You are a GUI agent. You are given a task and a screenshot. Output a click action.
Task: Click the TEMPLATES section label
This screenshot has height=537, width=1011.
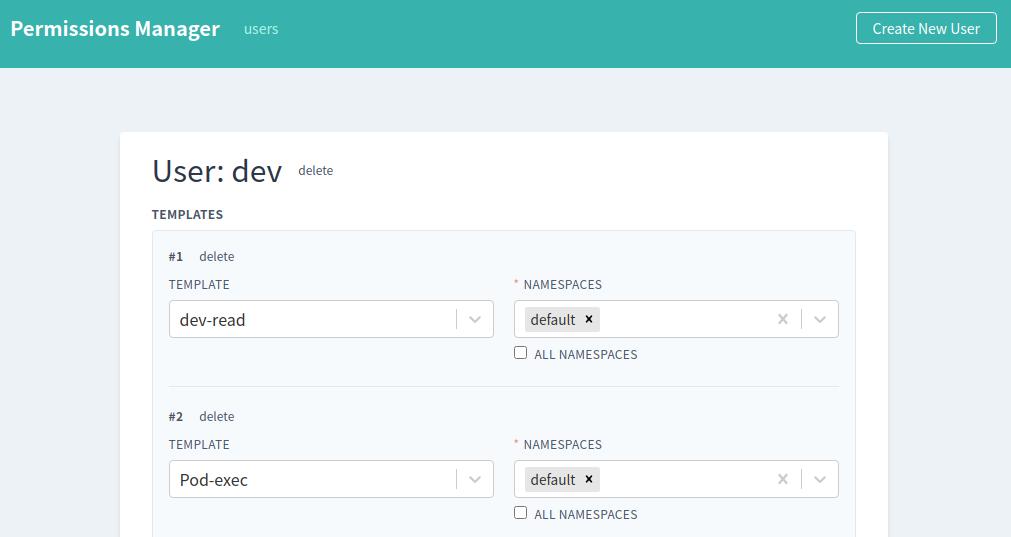tap(188, 215)
